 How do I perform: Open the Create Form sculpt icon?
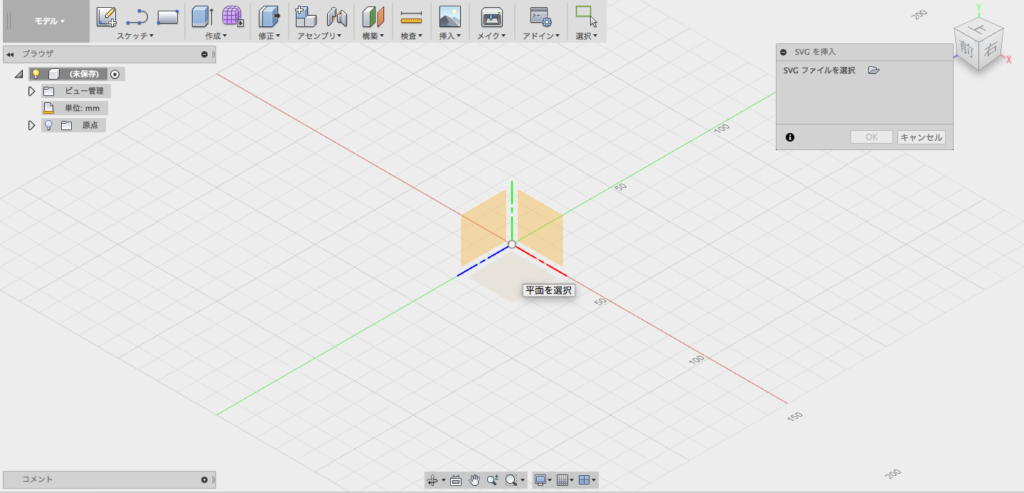click(x=232, y=16)
